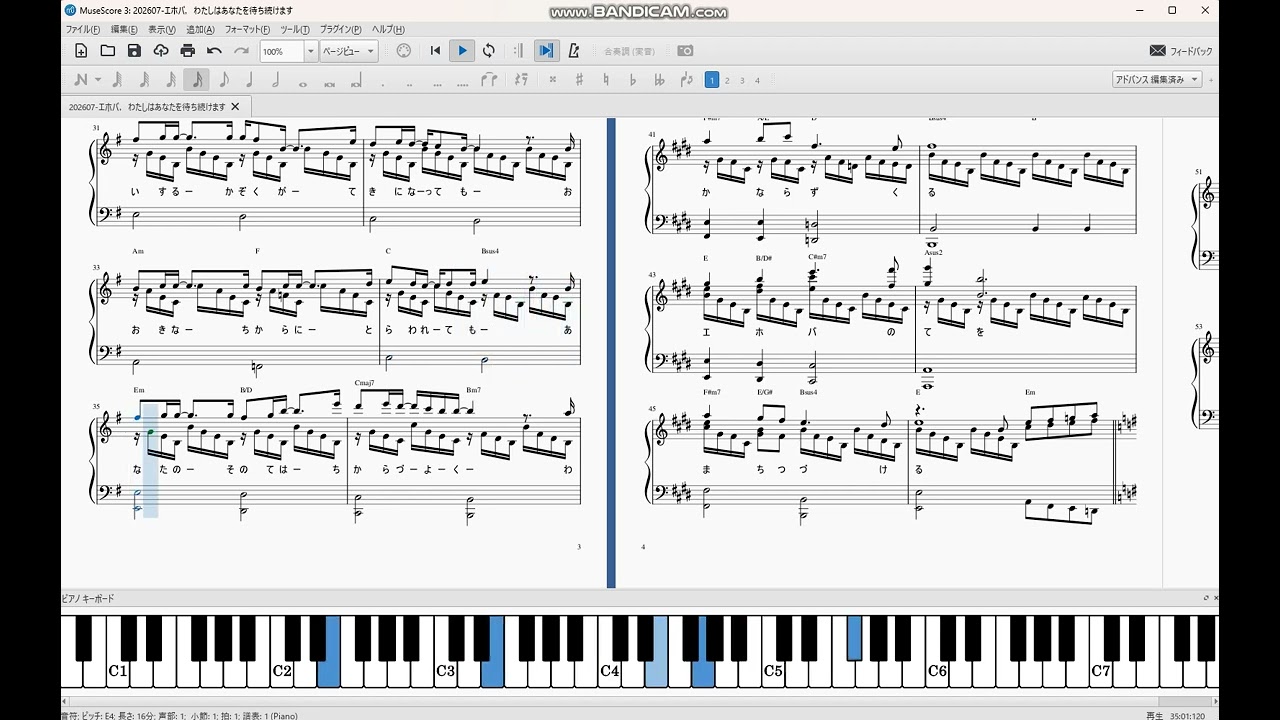Flip note stem direction
This screenshot has width=1280, height=720.
pos(686,80)
